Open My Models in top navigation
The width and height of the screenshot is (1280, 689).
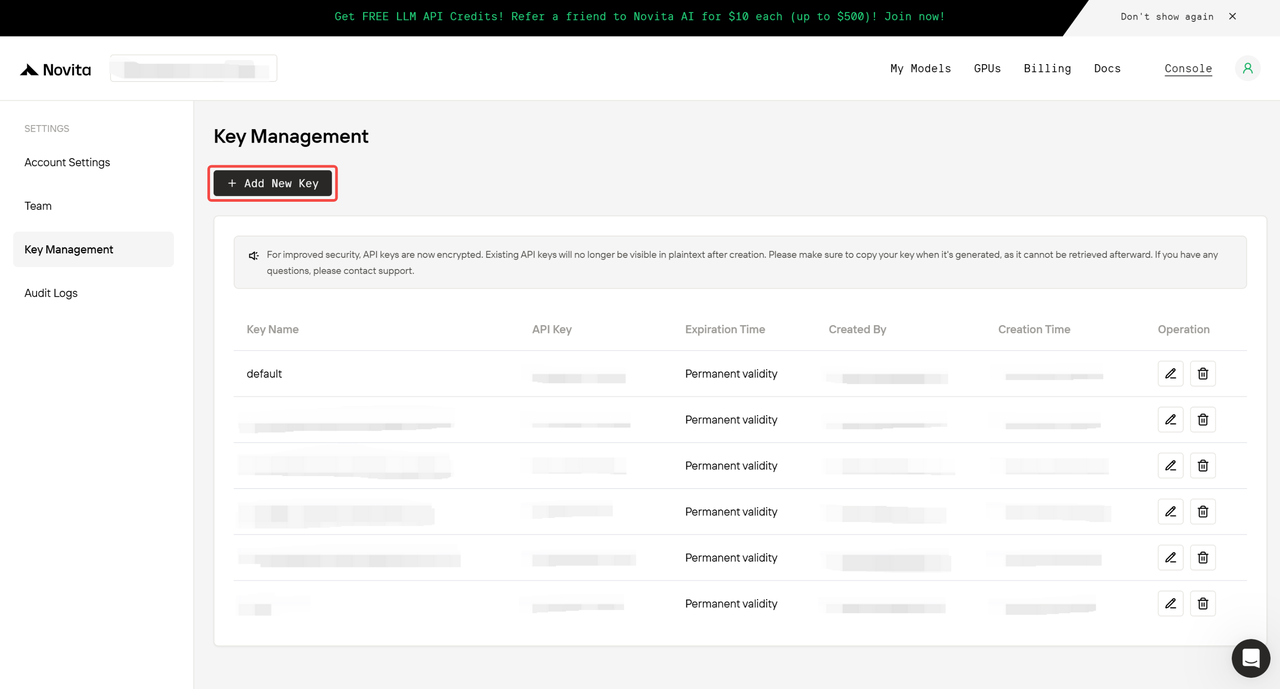coord(921,69)
